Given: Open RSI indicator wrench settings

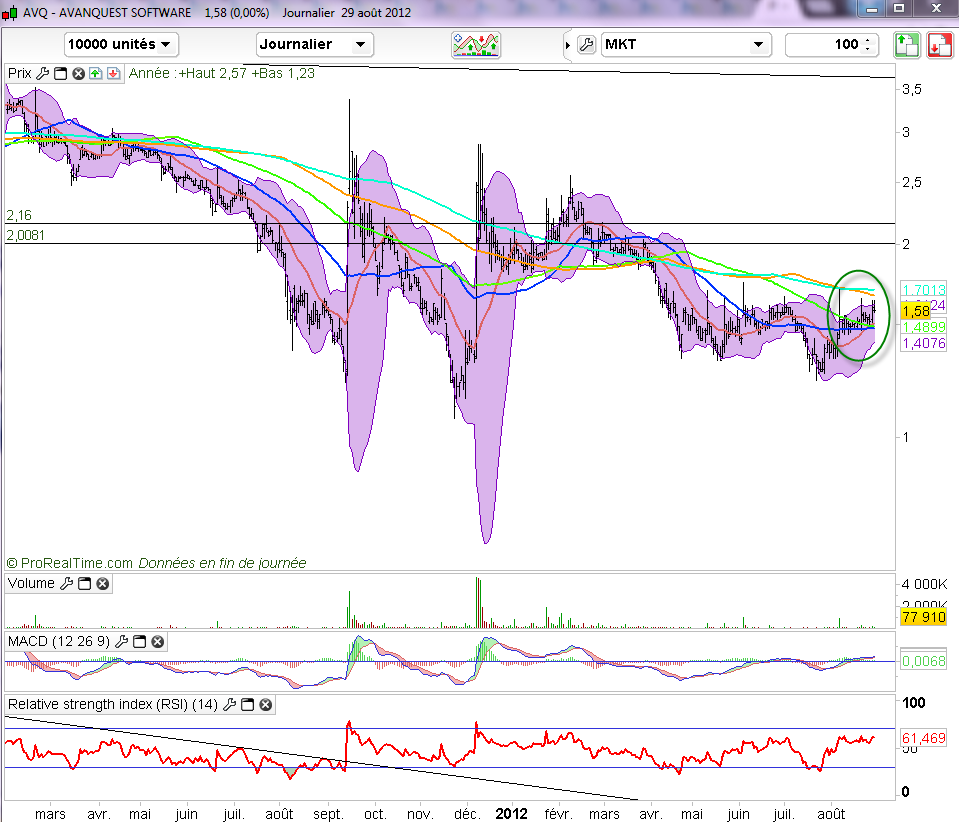Looking at the screenshot, I should coord(231,704).
